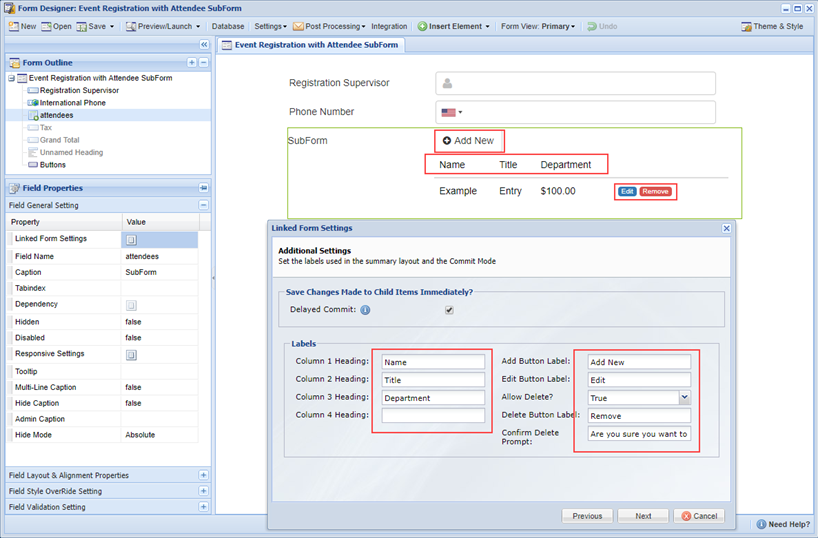Click the Field Properties pin icon

point(203,188)
